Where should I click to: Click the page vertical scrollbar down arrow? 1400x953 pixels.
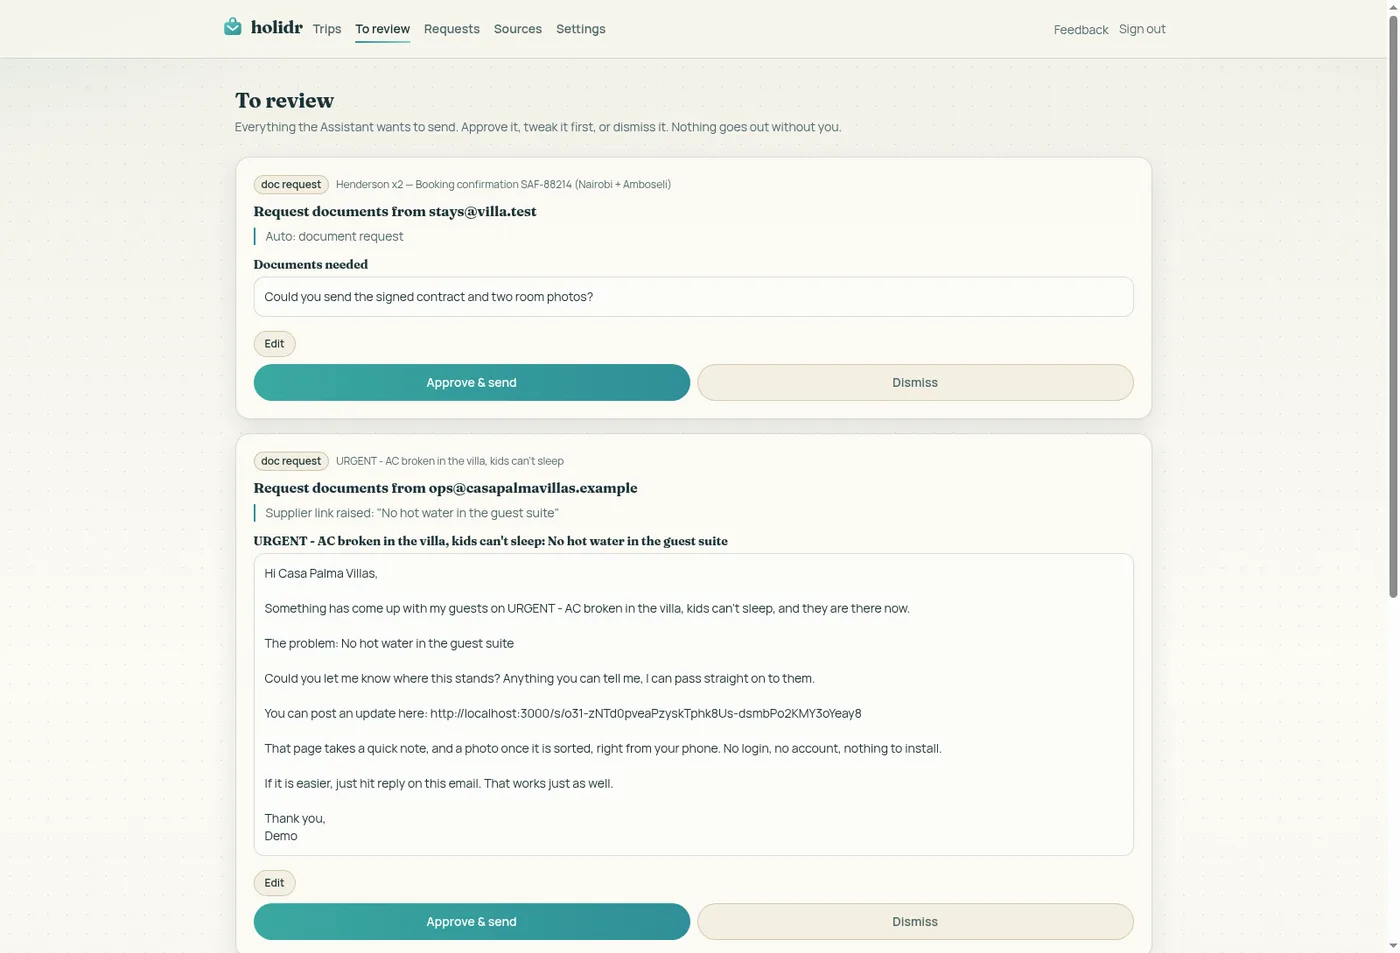1393,946
